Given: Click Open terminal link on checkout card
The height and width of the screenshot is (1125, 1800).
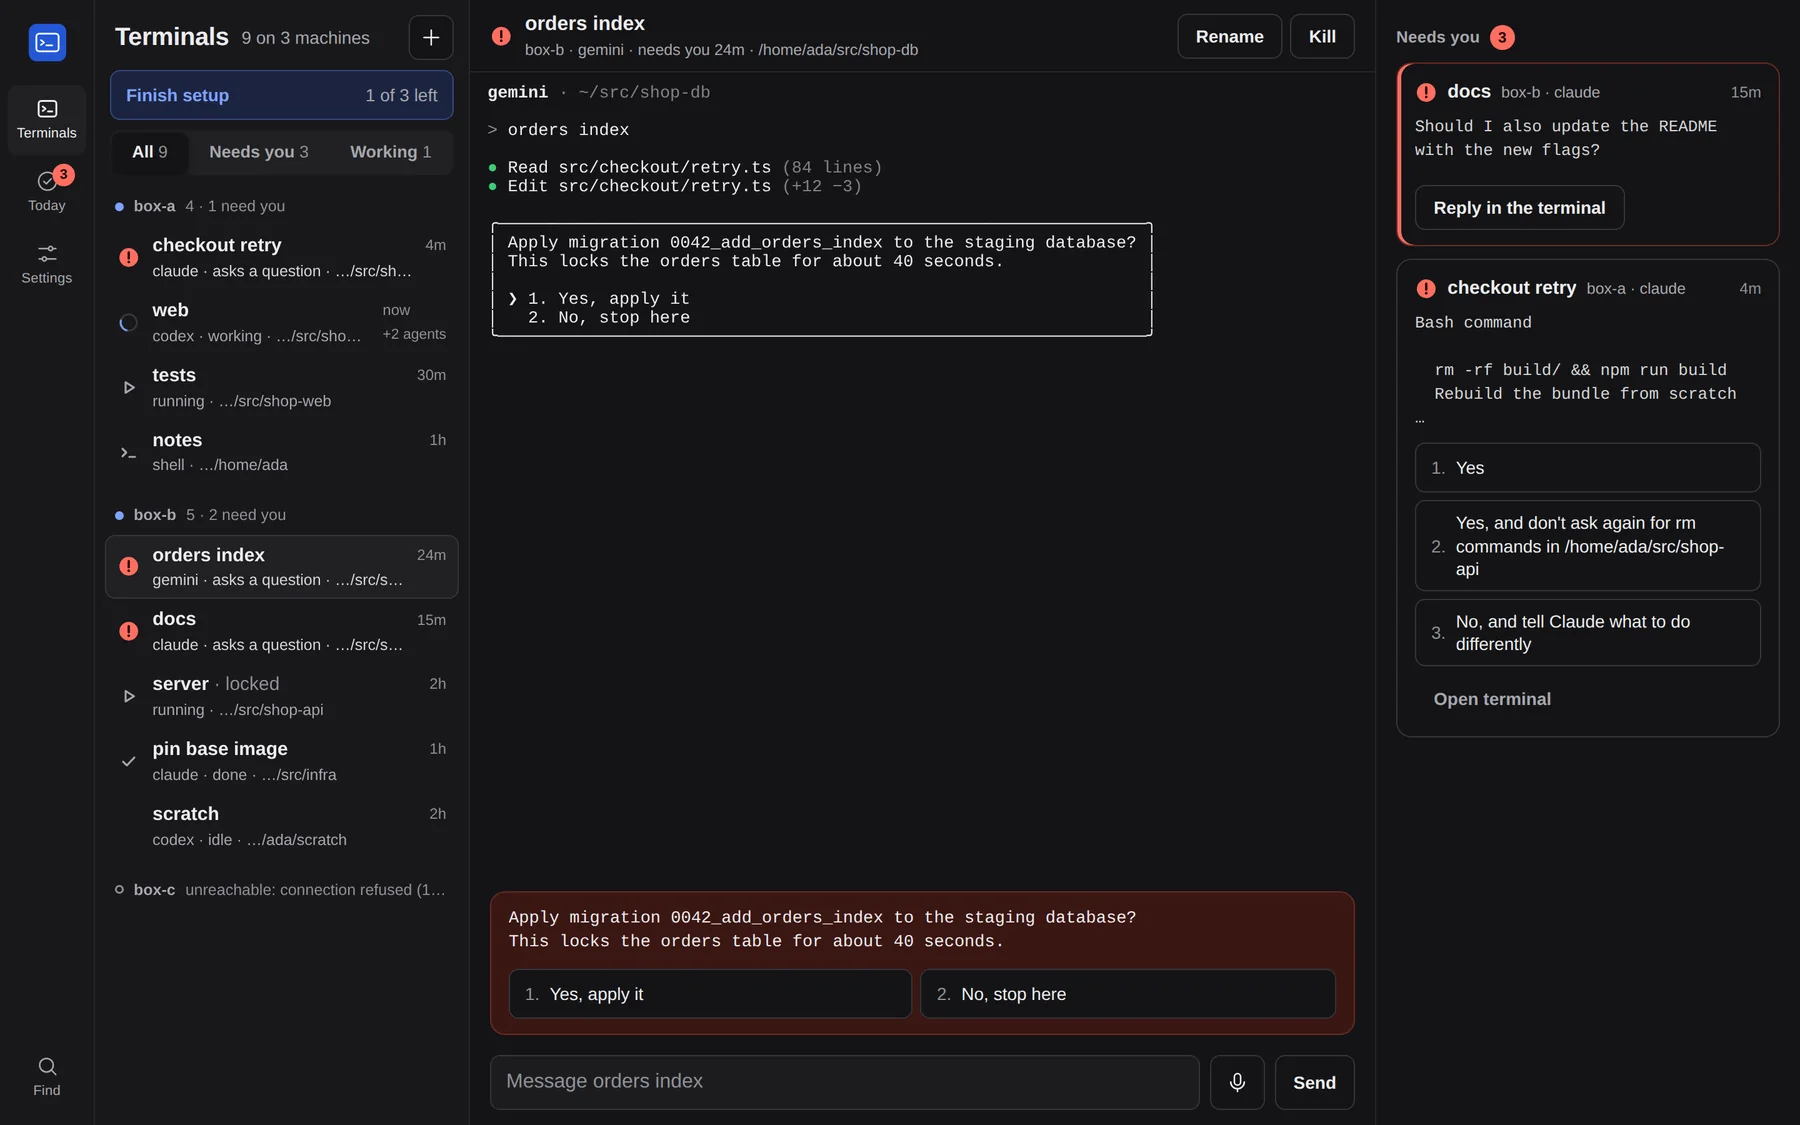Looking at the screenshot, I should tap(1492, 699).
